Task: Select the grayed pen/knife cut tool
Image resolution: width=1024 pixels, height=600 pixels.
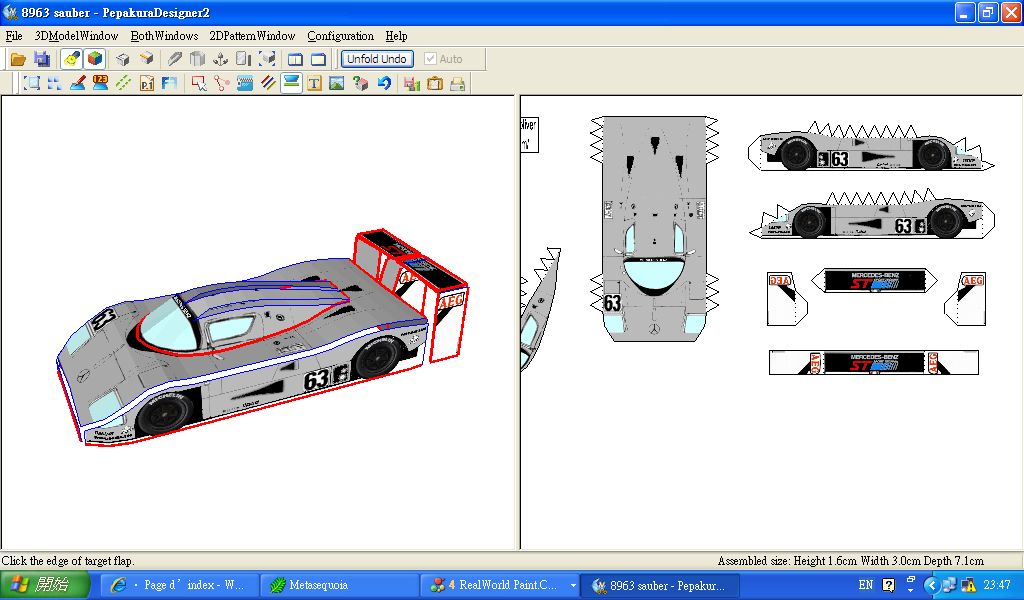Action: [174, 59]
